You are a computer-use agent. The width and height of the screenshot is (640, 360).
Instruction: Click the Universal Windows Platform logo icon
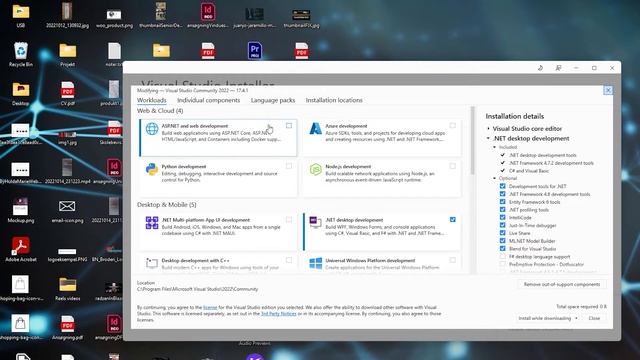coord(316,263)
